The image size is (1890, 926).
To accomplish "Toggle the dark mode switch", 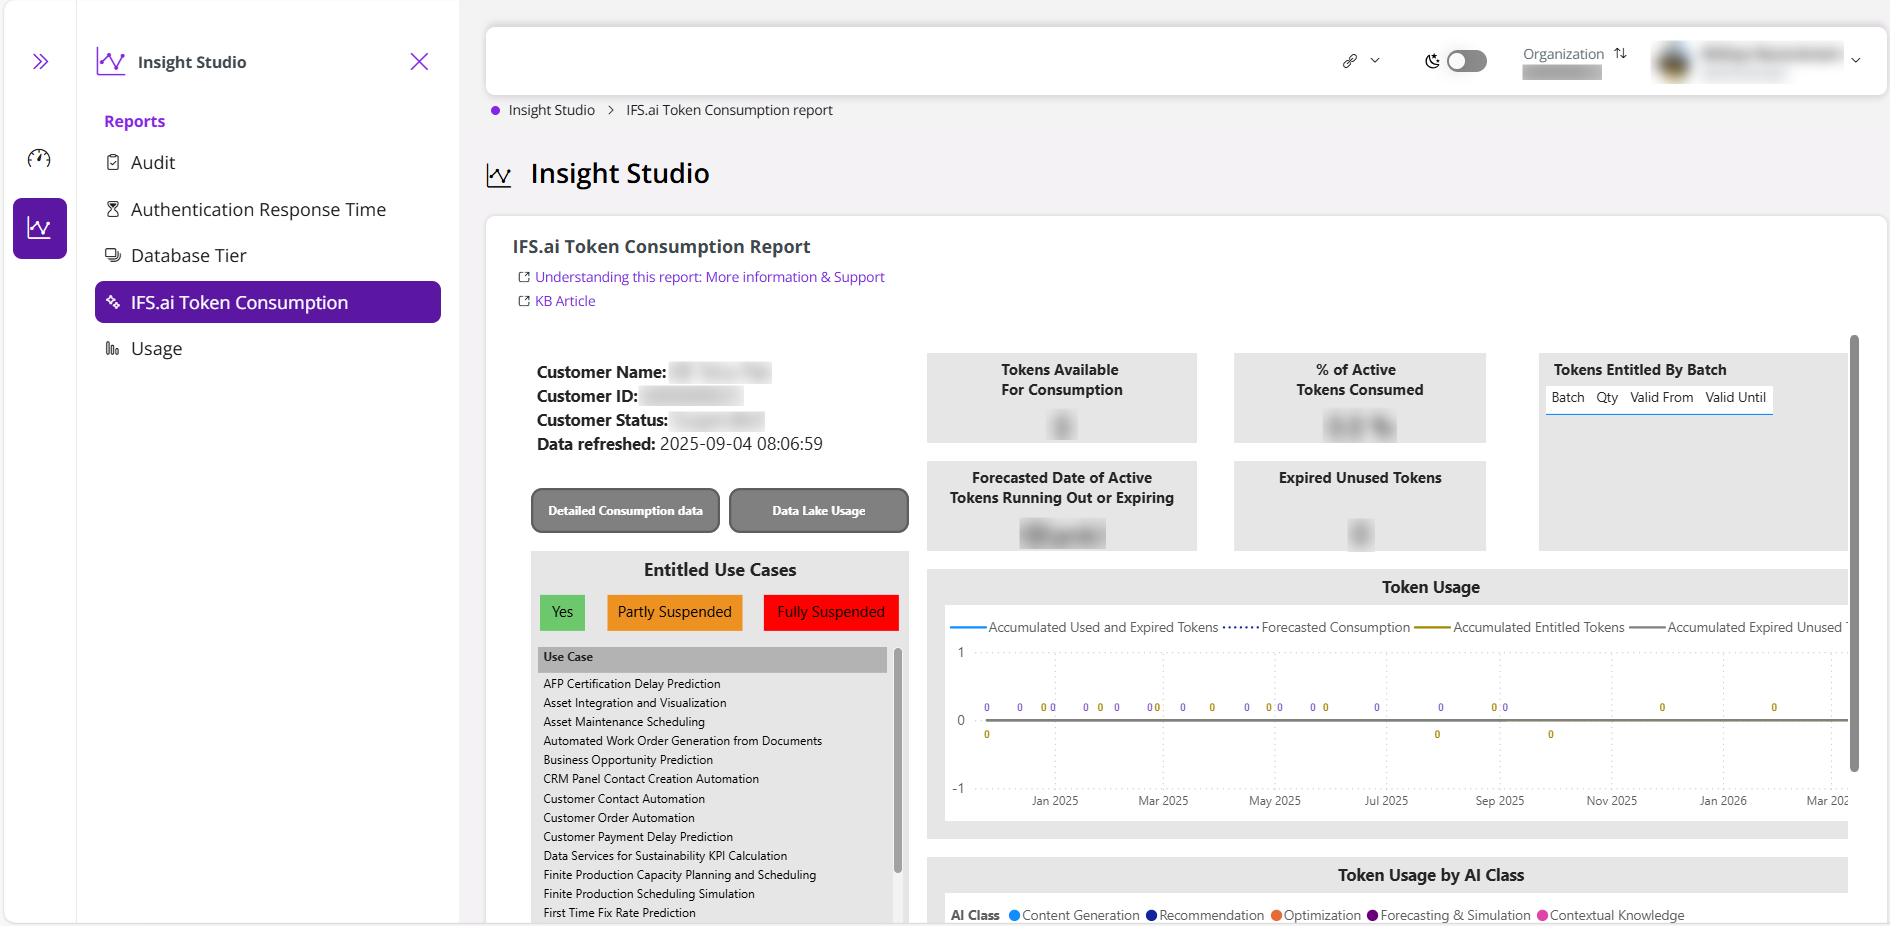I will tap(1467, 61).
